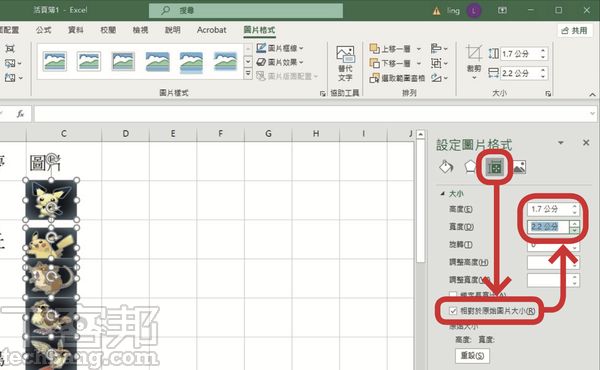Open the Size & Properties pane tab

click(495, 167)
